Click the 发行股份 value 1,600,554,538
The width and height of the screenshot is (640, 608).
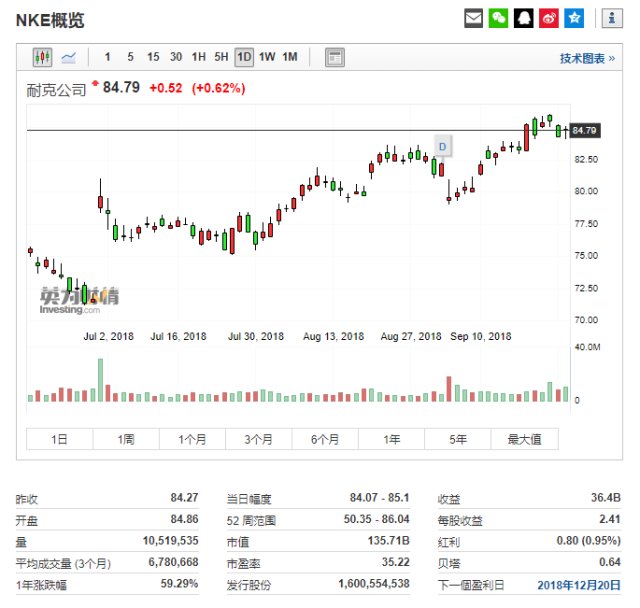click(374, 584)
